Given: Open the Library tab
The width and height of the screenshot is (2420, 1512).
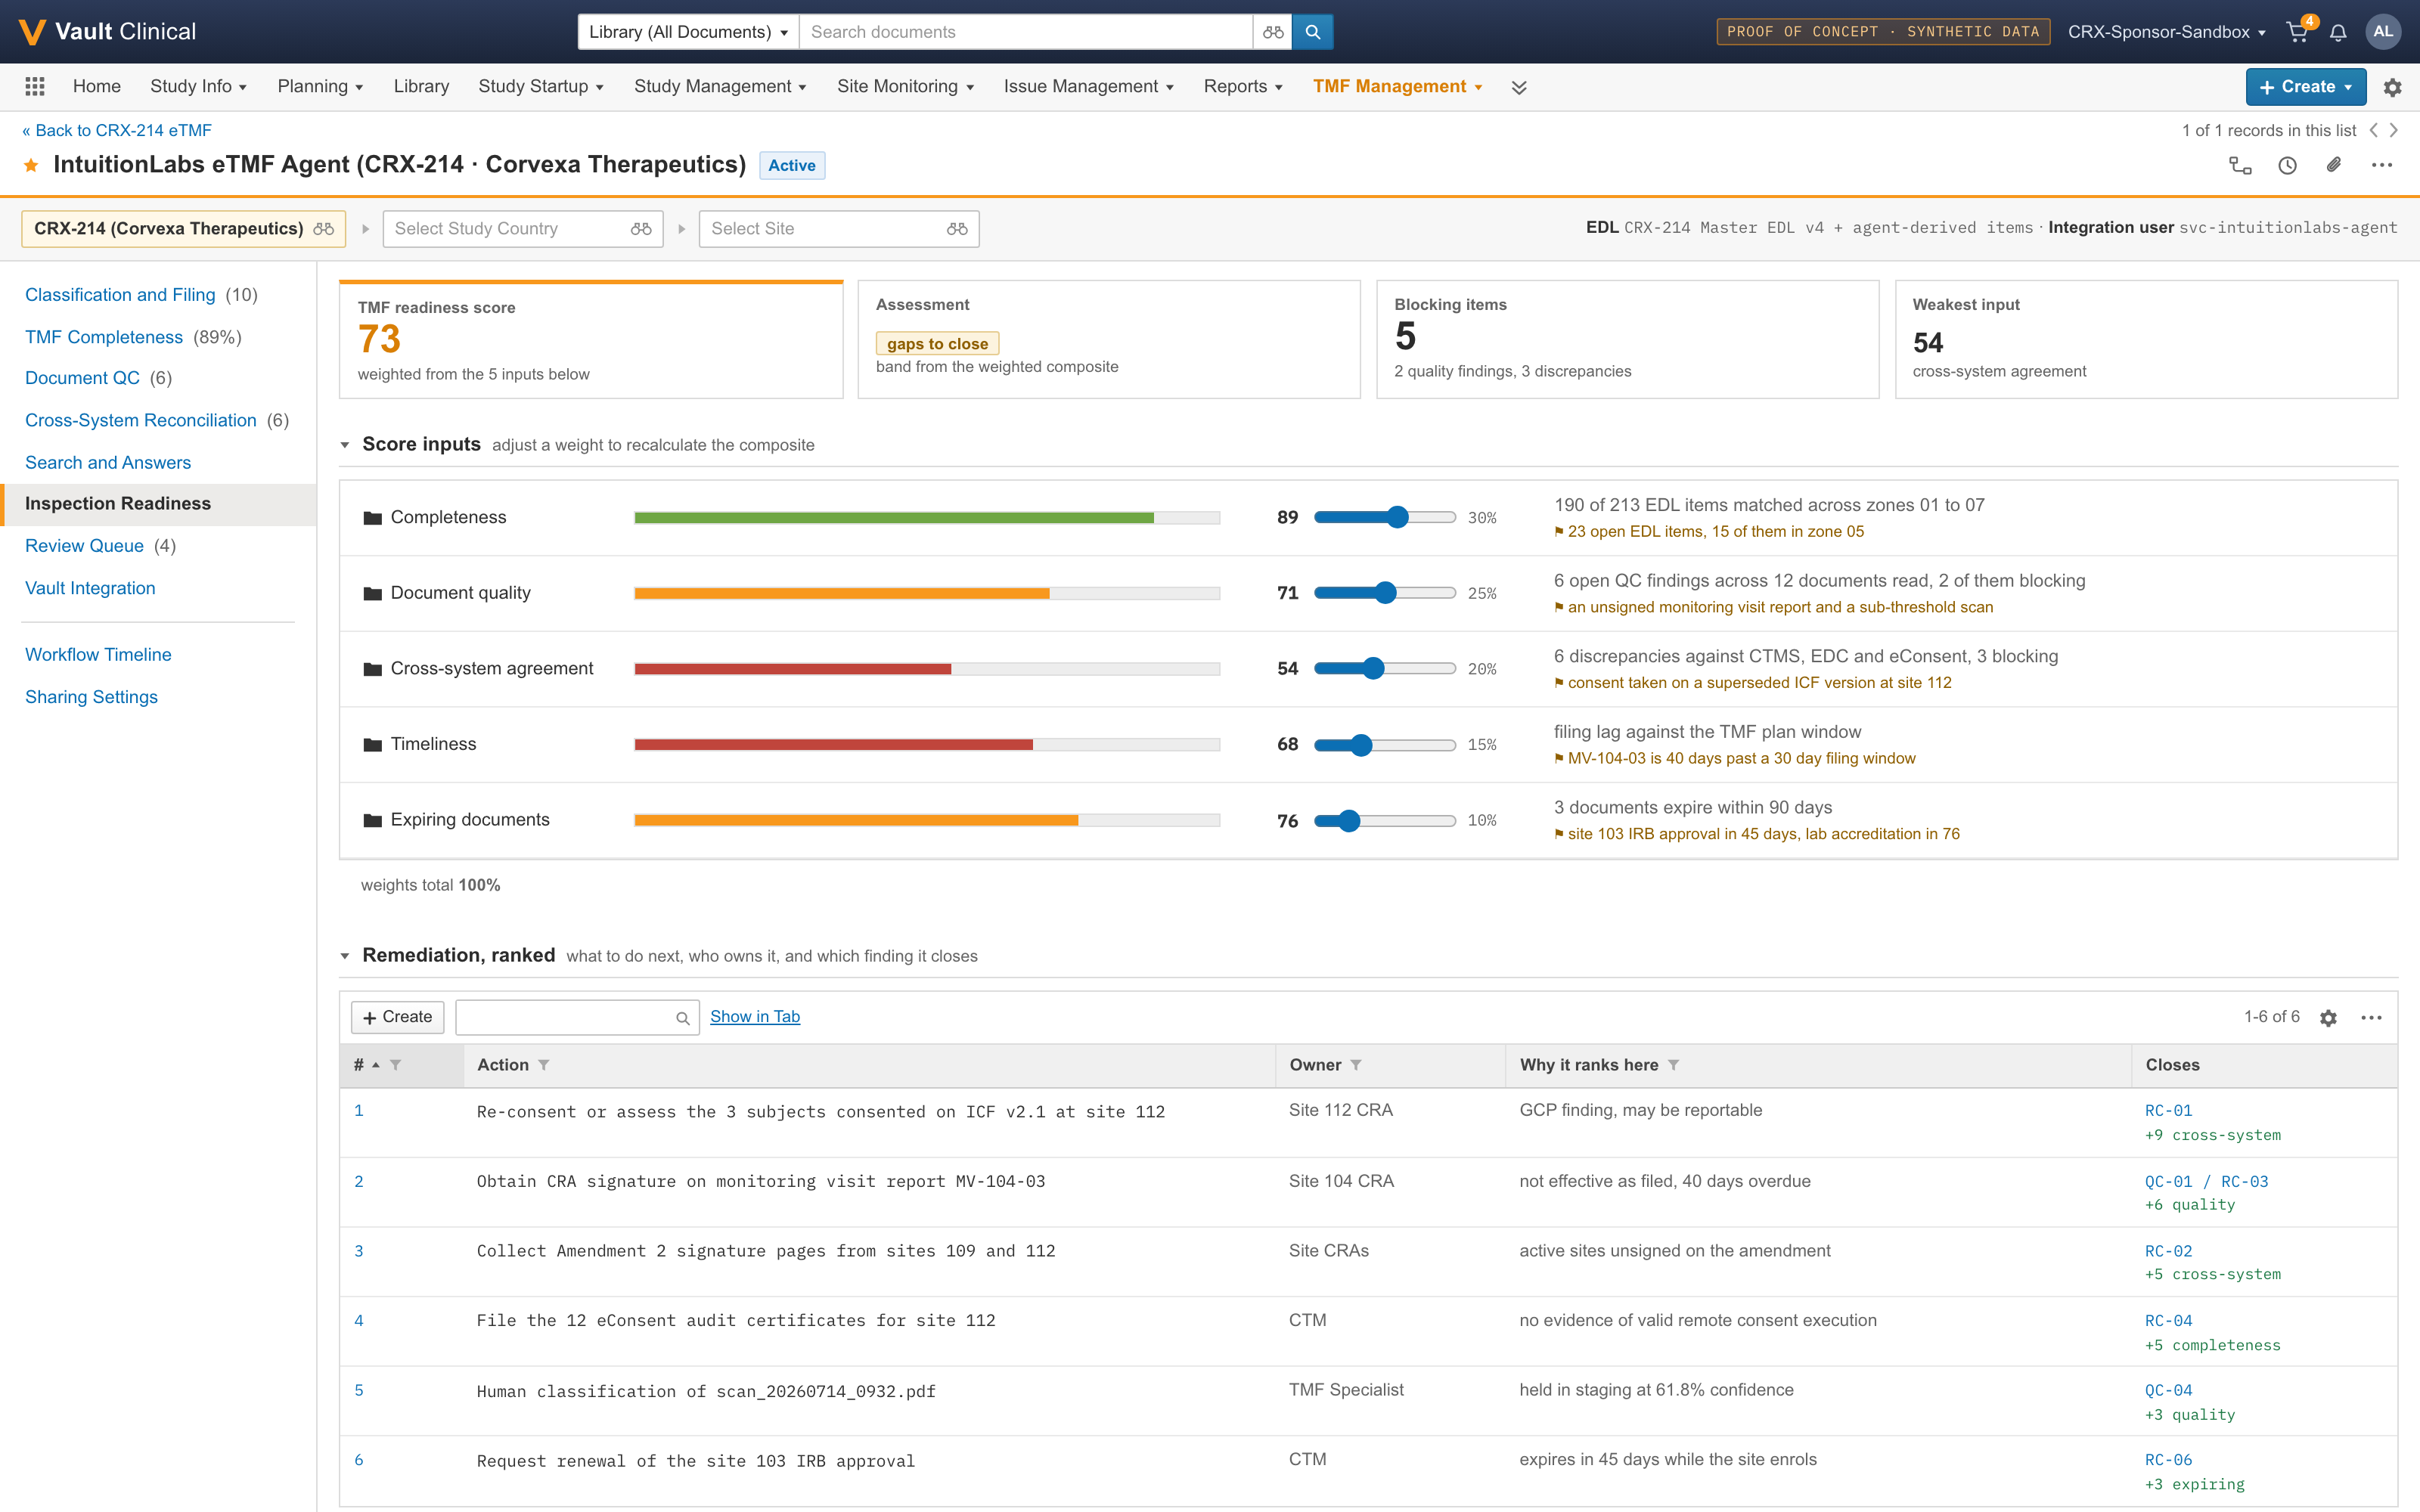Looking at the screenshot, I should pyautogui.click(x=421, y=87).
